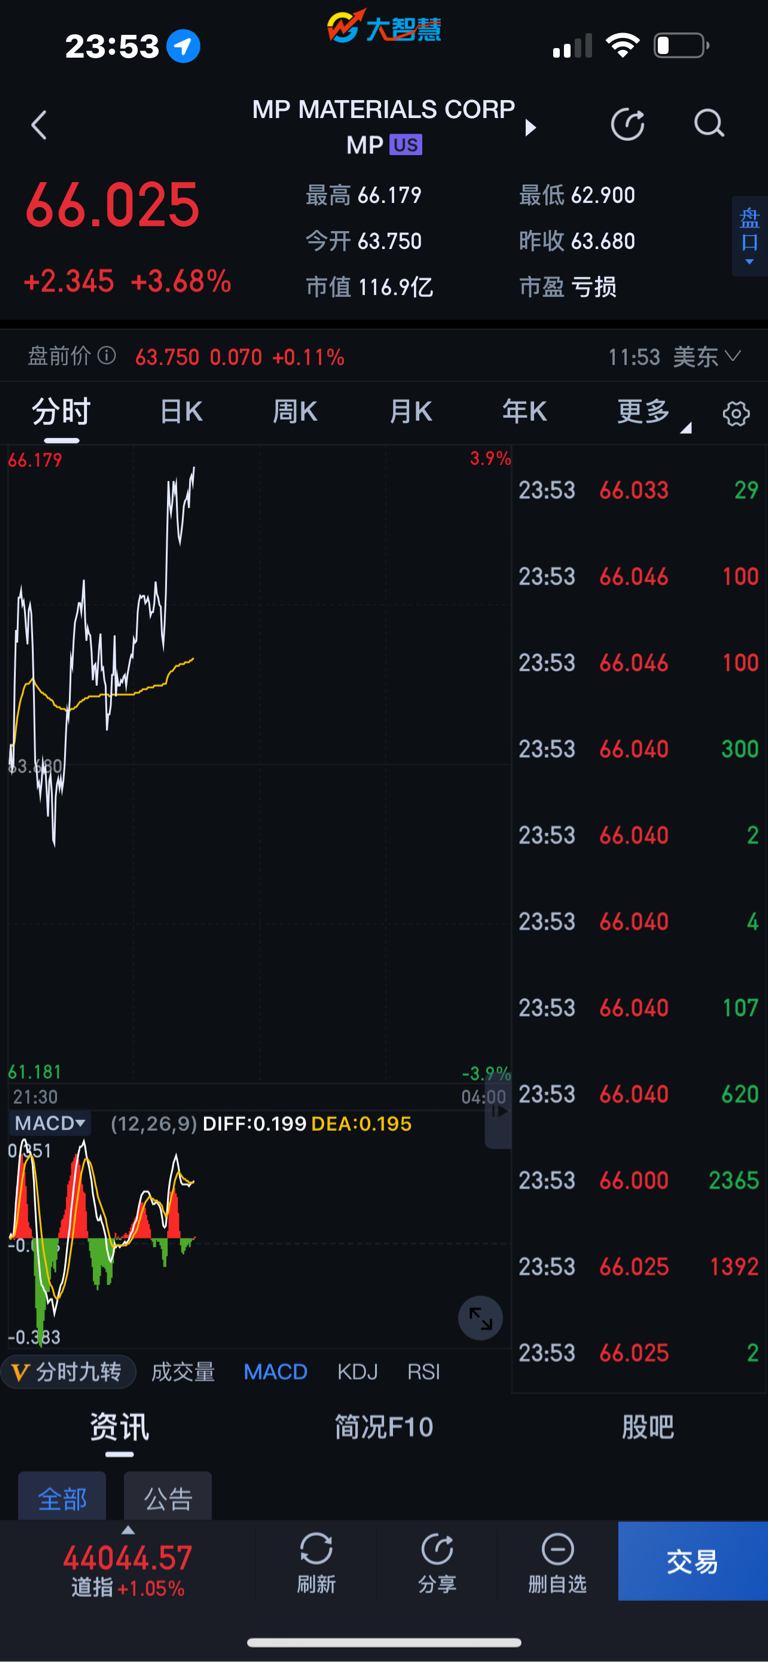Tap the intraday price chart line
This screenshot has width=768, height=1662.
tap(101, 655)
